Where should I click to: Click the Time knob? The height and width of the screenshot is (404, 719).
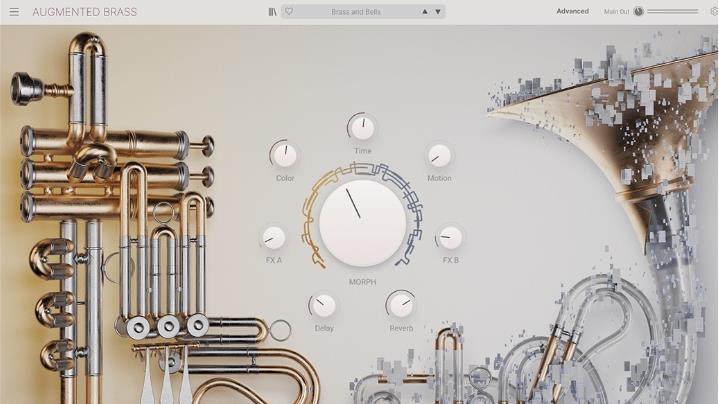coord(362,127)
